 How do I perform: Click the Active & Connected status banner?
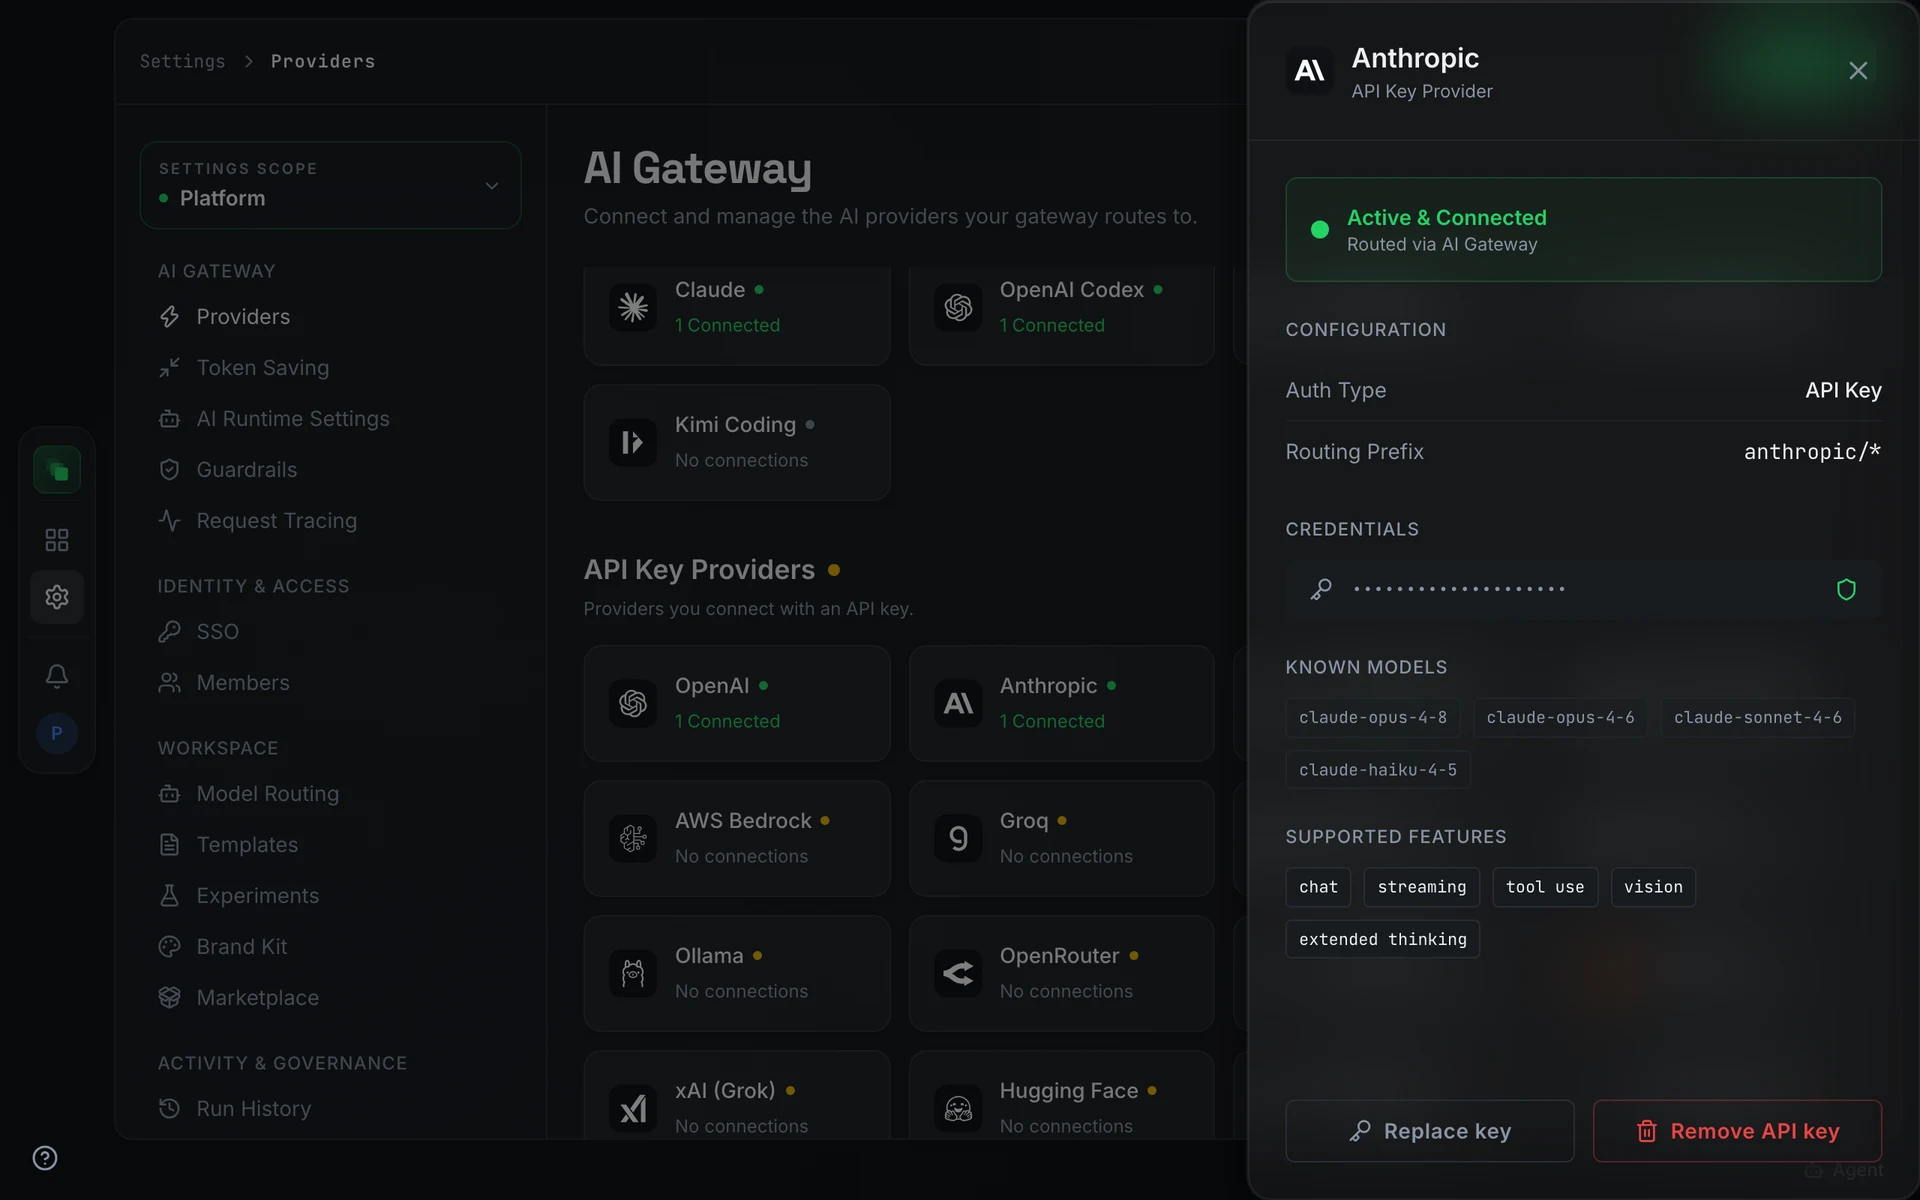pyautogui.click(x=1583, y=230)
